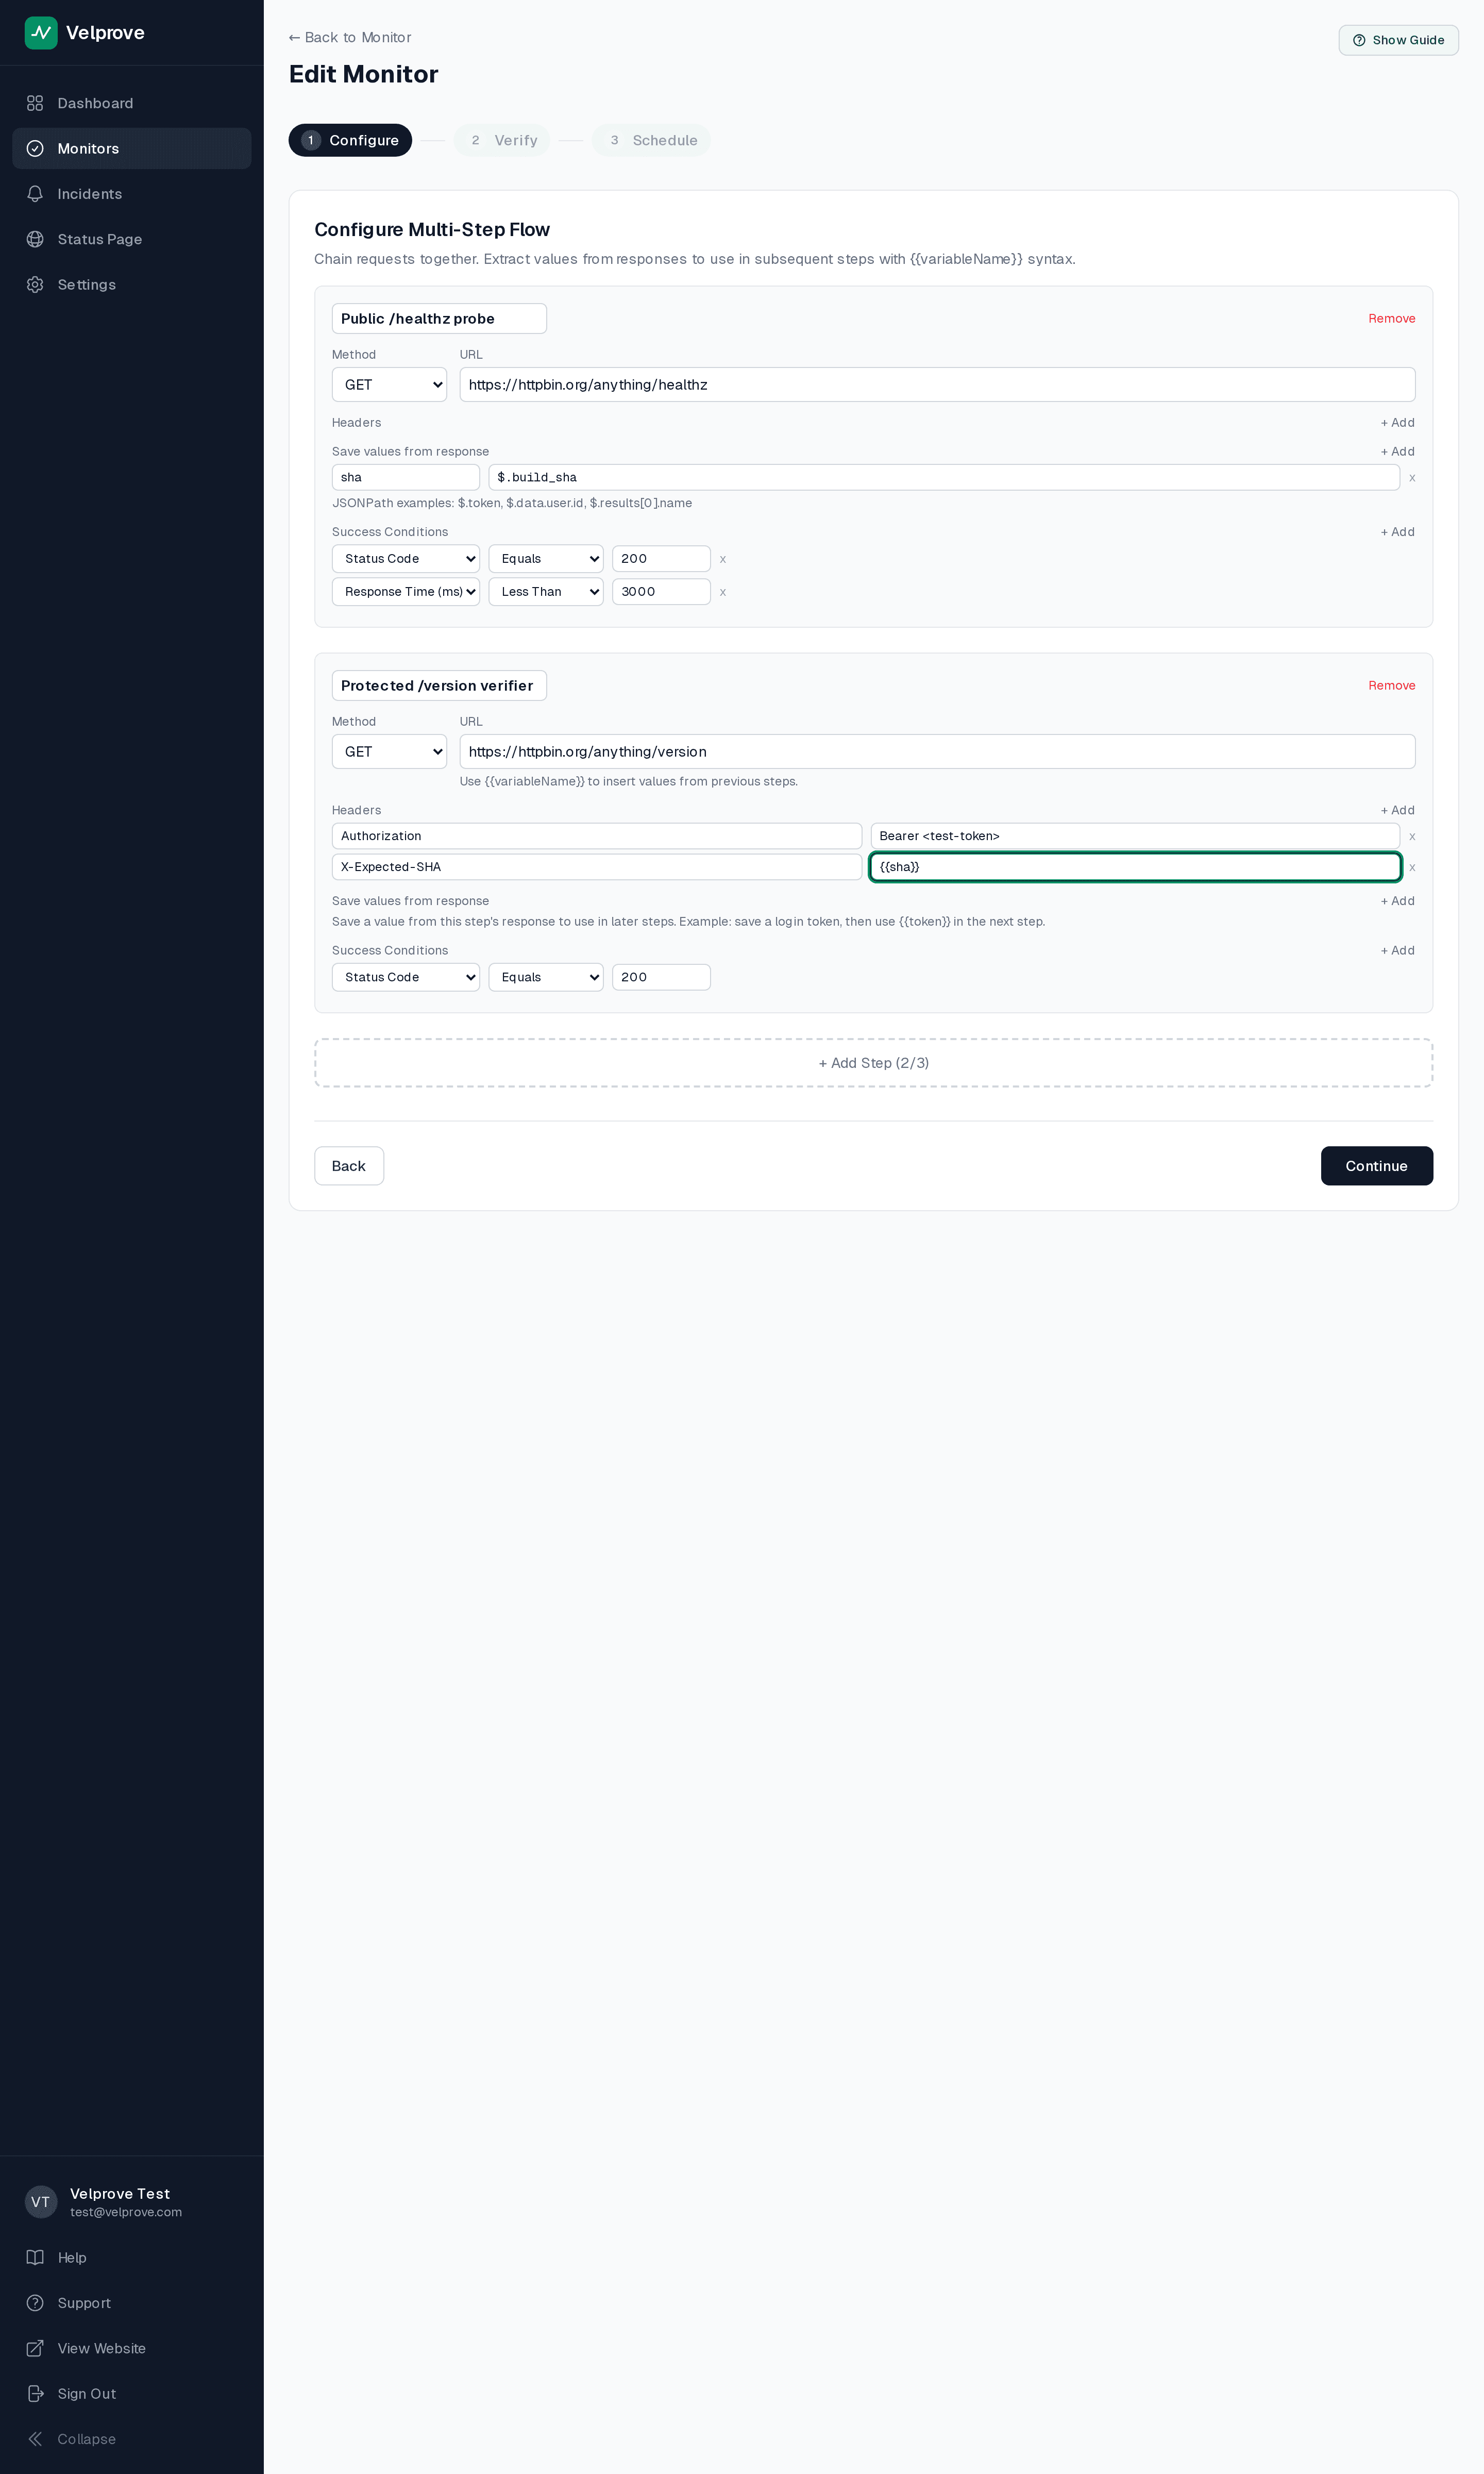Open Response Time (ms) condition dropdown
This screenshot has height=2474, width=1484.
coord(406,592)
